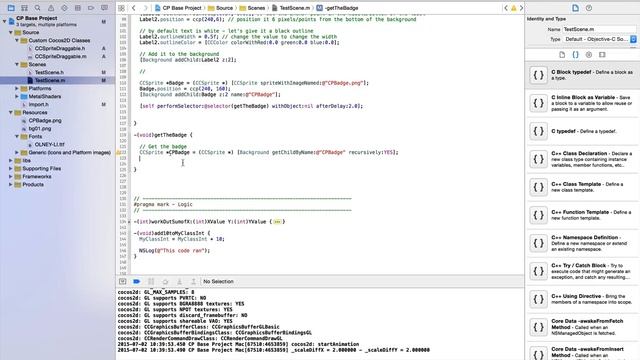Open the Report navigator tab
Viewport: 640px width, 360px height.
[x=104, y=8]
